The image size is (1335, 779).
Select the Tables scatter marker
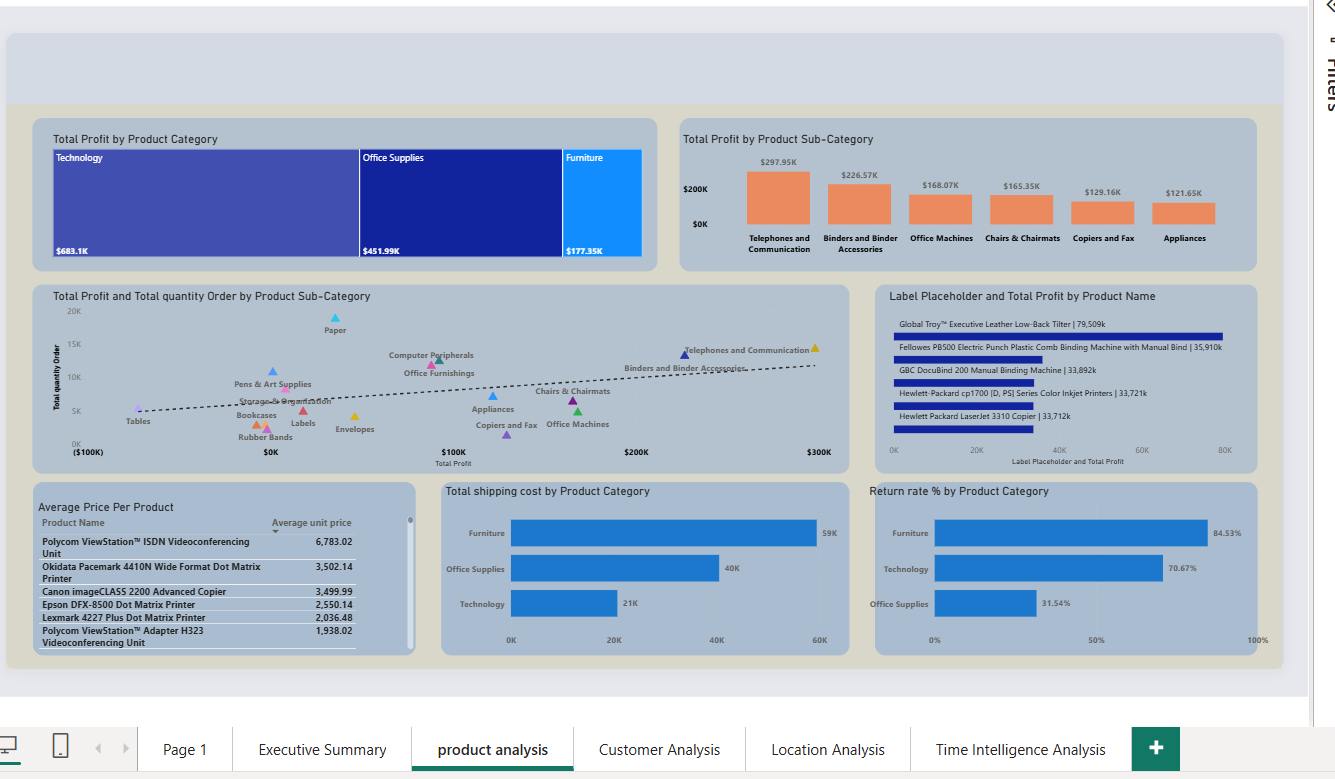(x=138, y=409)
